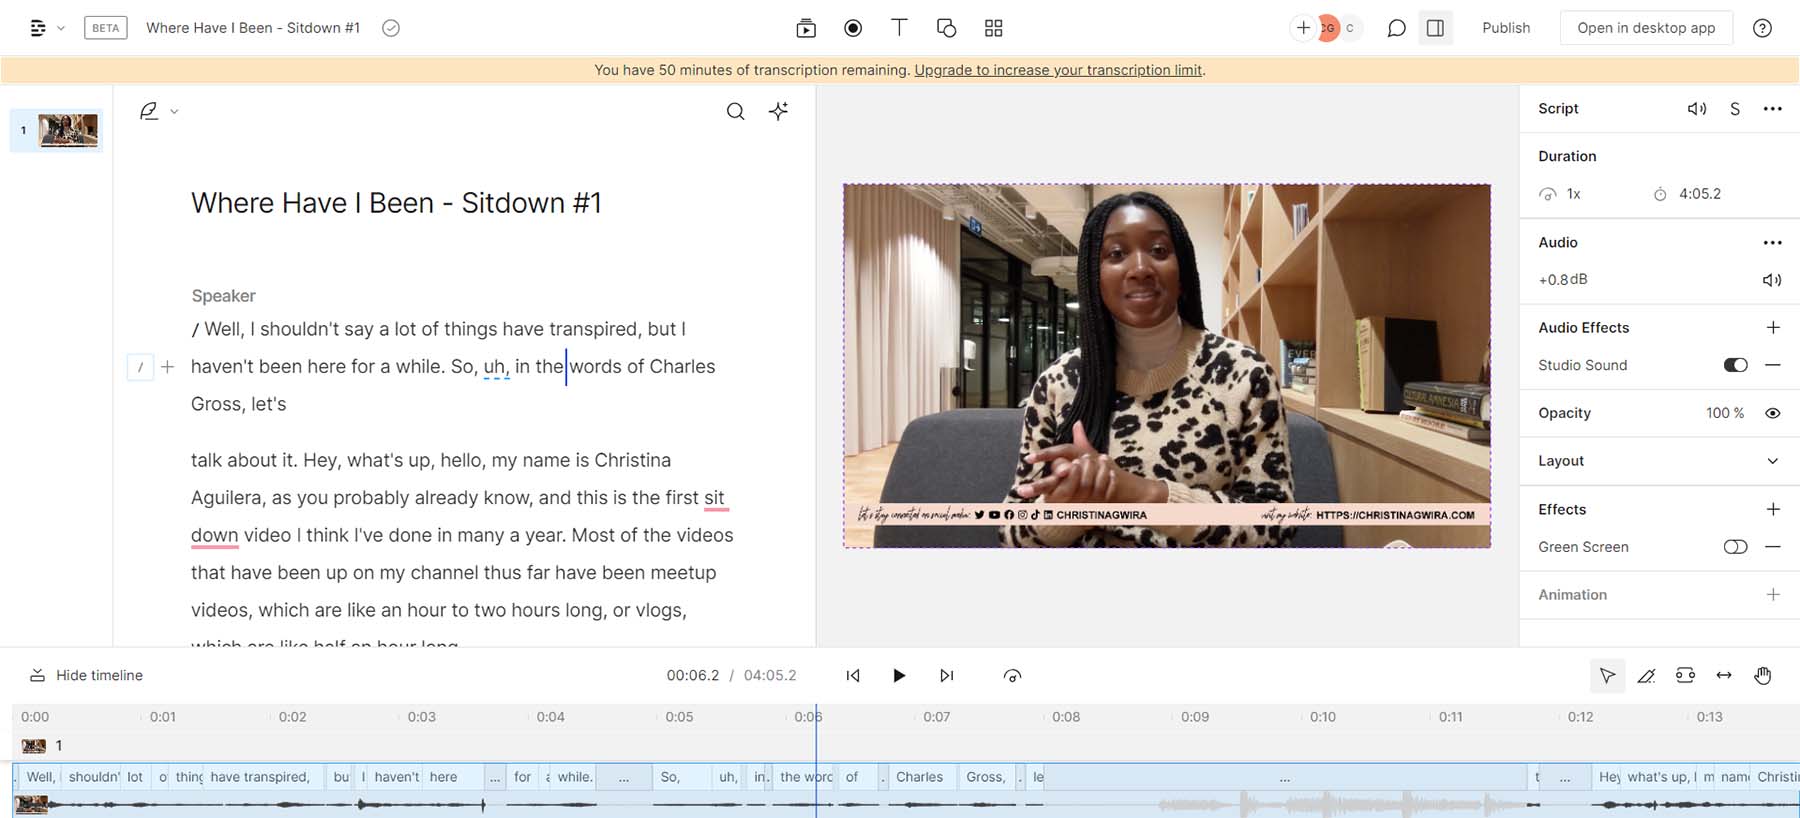Play the video
Screen dimensions: 1800x818
point(899,676)
